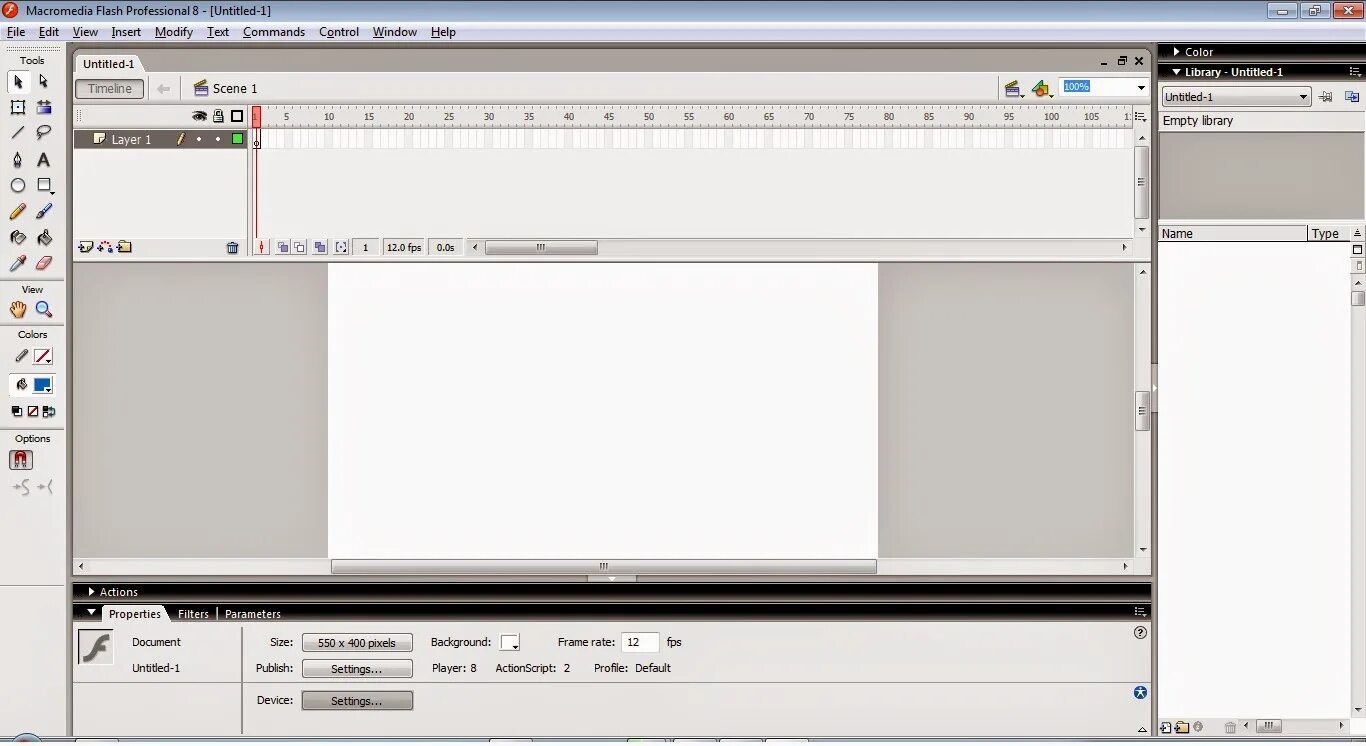Viewport: 1366px width, 746px height.
Task: Toggle Edit Multiple Frames
Action: (320, 247)
